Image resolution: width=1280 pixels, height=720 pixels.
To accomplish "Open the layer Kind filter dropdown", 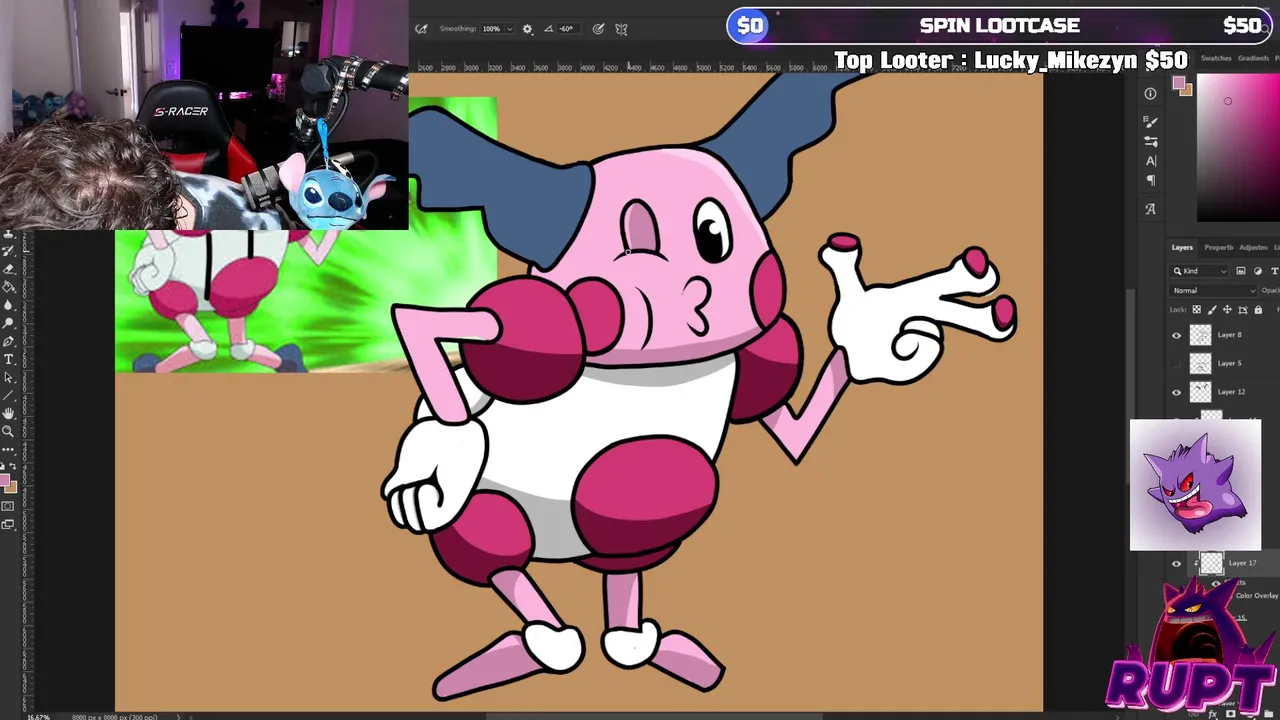I will tap(1198, 271).
